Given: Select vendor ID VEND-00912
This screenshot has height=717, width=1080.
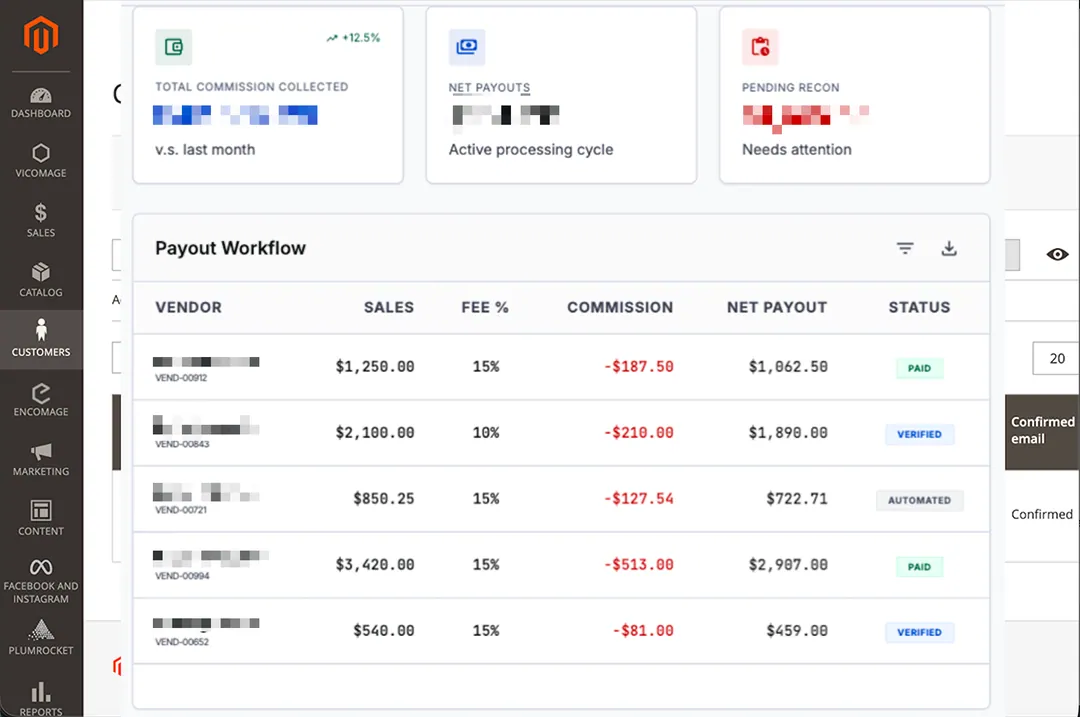Looking at the screenshot, I should point(181,377).
